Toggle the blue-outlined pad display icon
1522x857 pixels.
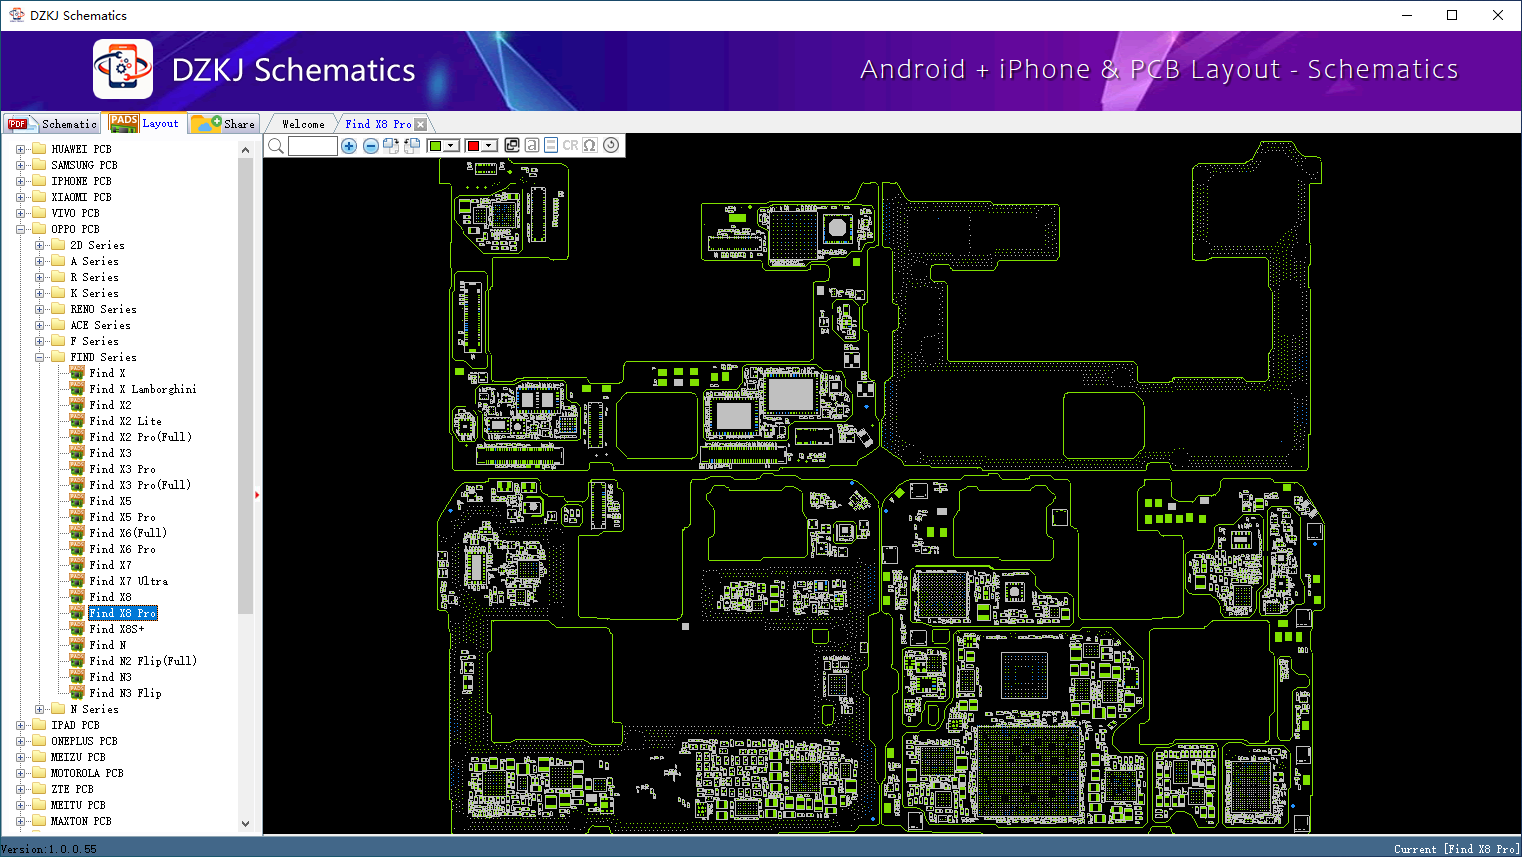(x=551, y=145)
